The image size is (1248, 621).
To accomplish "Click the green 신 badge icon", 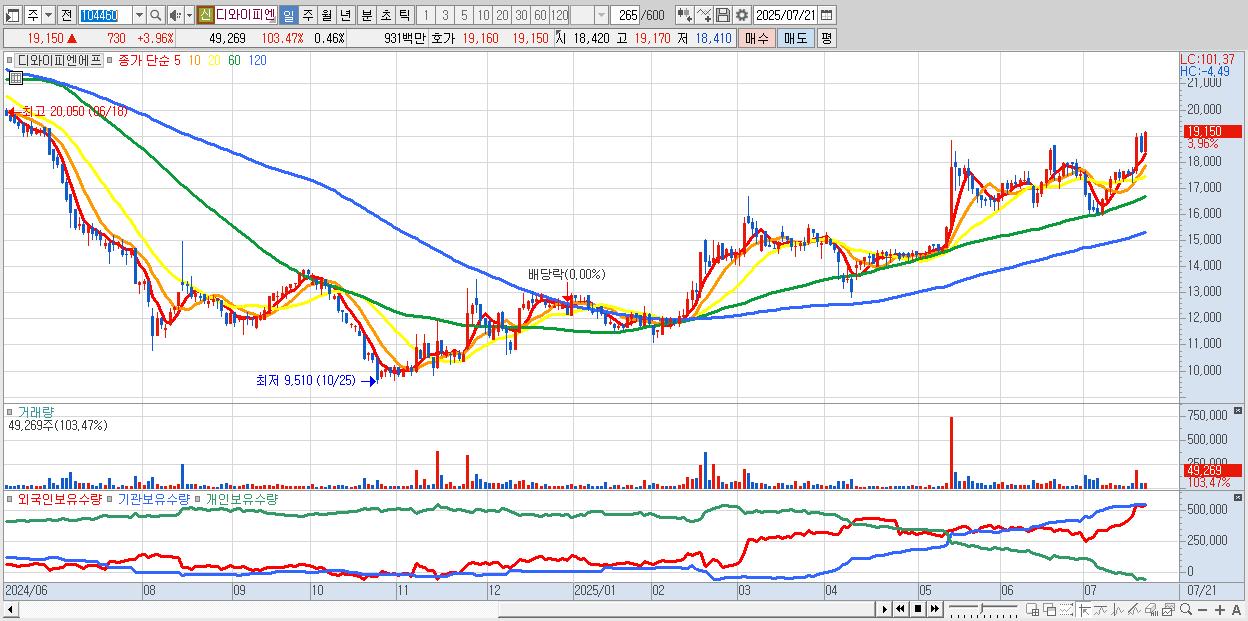I will tap(204, 15).
